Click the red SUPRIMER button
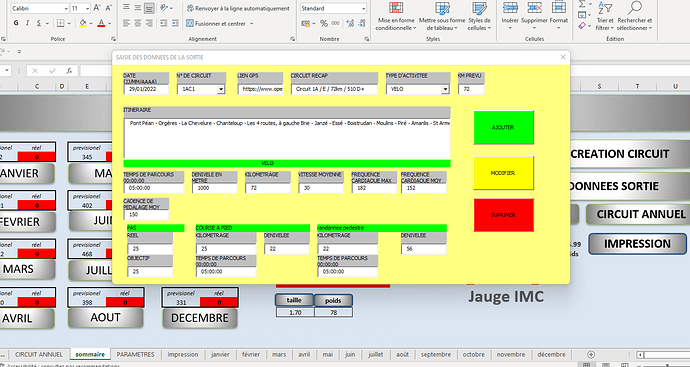Image resolution: width=690 pixels, height=367 pixels. pos(503,215)
